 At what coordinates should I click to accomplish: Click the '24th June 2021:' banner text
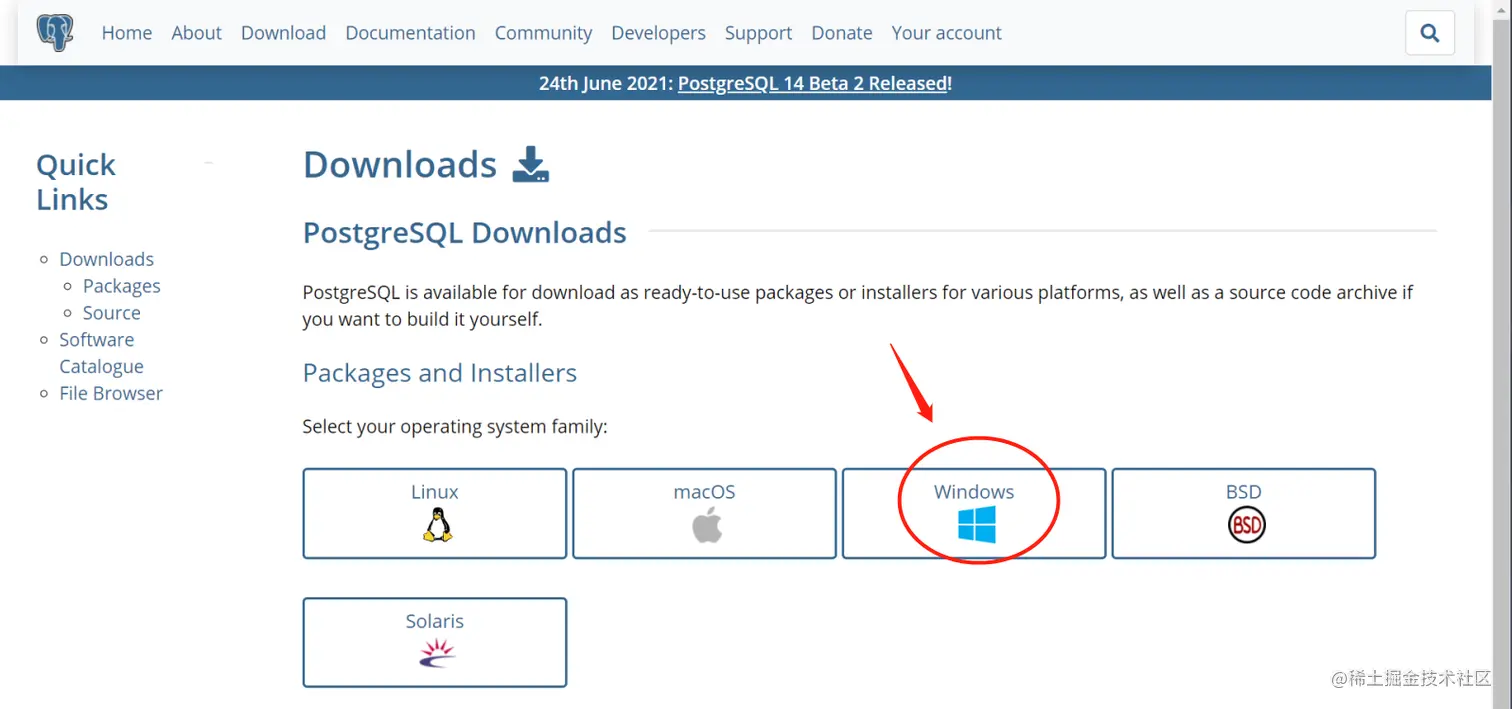coord(606,83)
